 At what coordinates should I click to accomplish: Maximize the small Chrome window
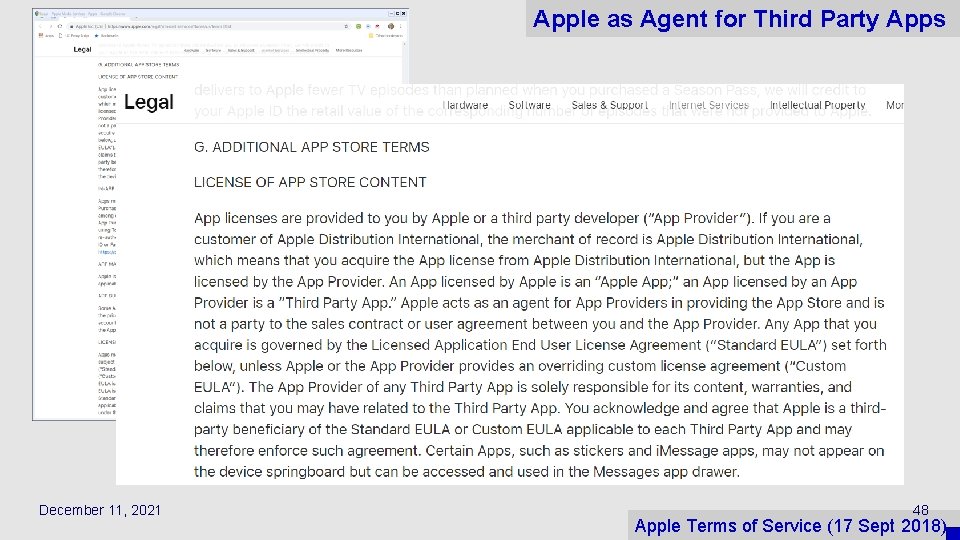point(397,13)
